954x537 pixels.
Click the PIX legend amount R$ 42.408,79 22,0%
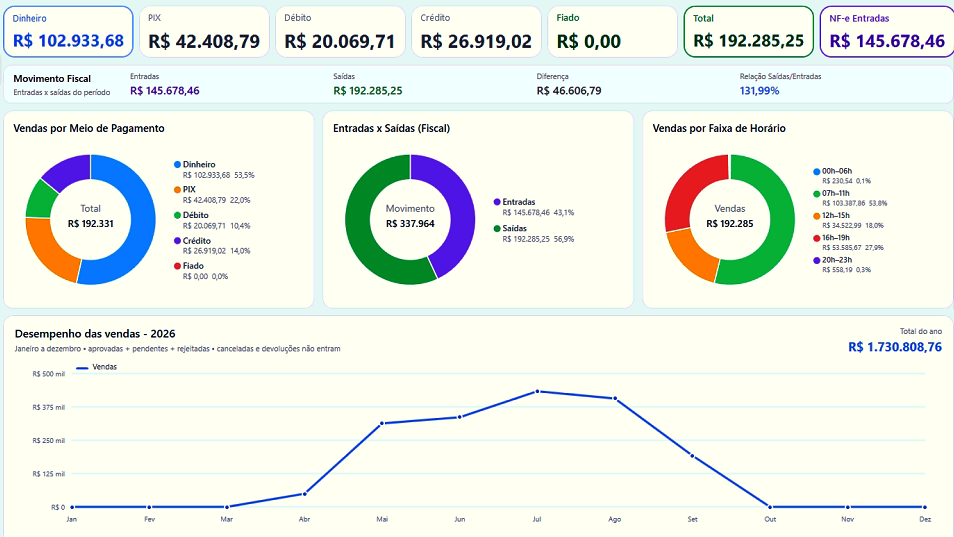click(217, 200)
